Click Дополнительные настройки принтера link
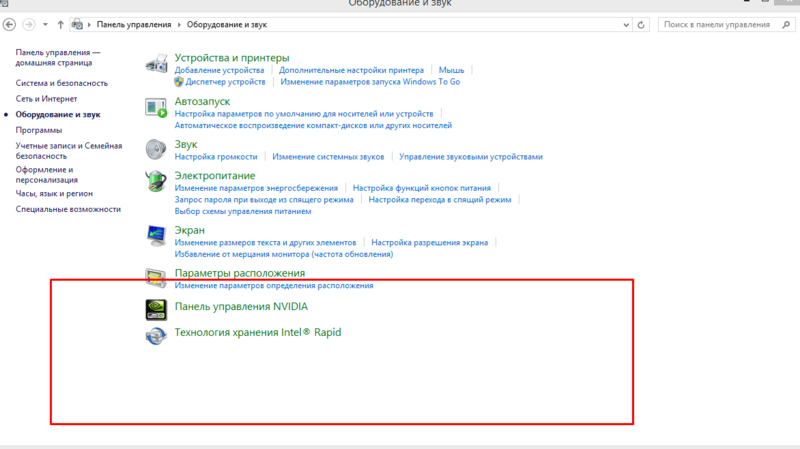 (351, 70)
